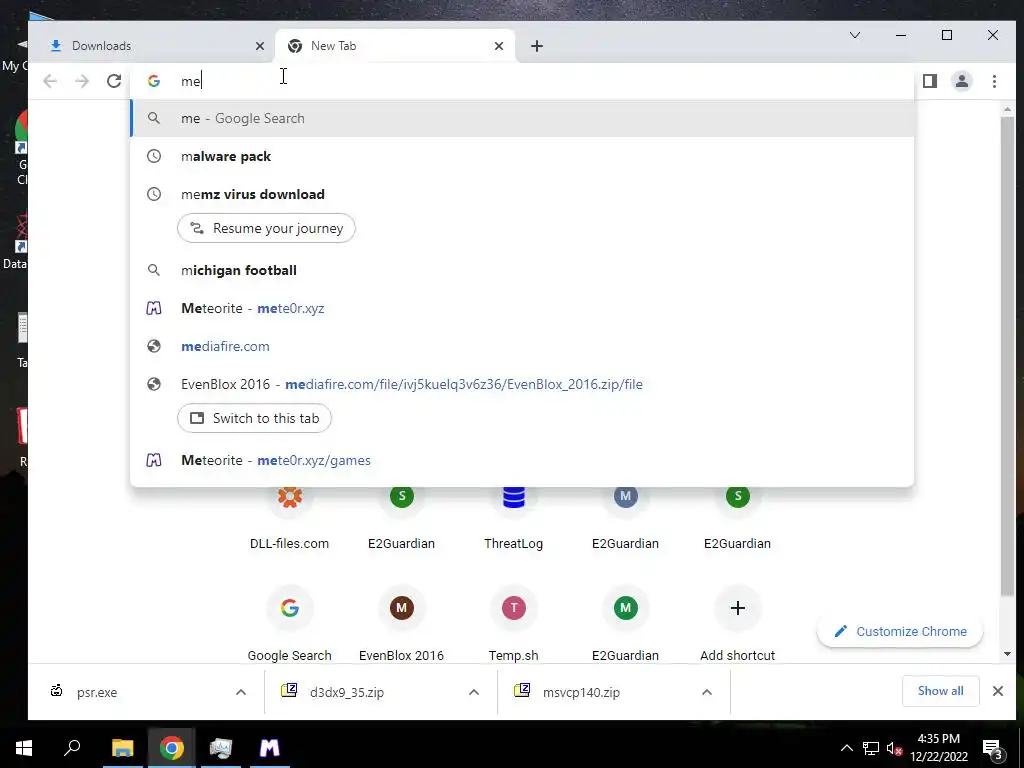This screenshot has height=768, width=1024.
Task: Open the Chrome three-dot menu
Action: pyautogui.click(x=994, y=81)
